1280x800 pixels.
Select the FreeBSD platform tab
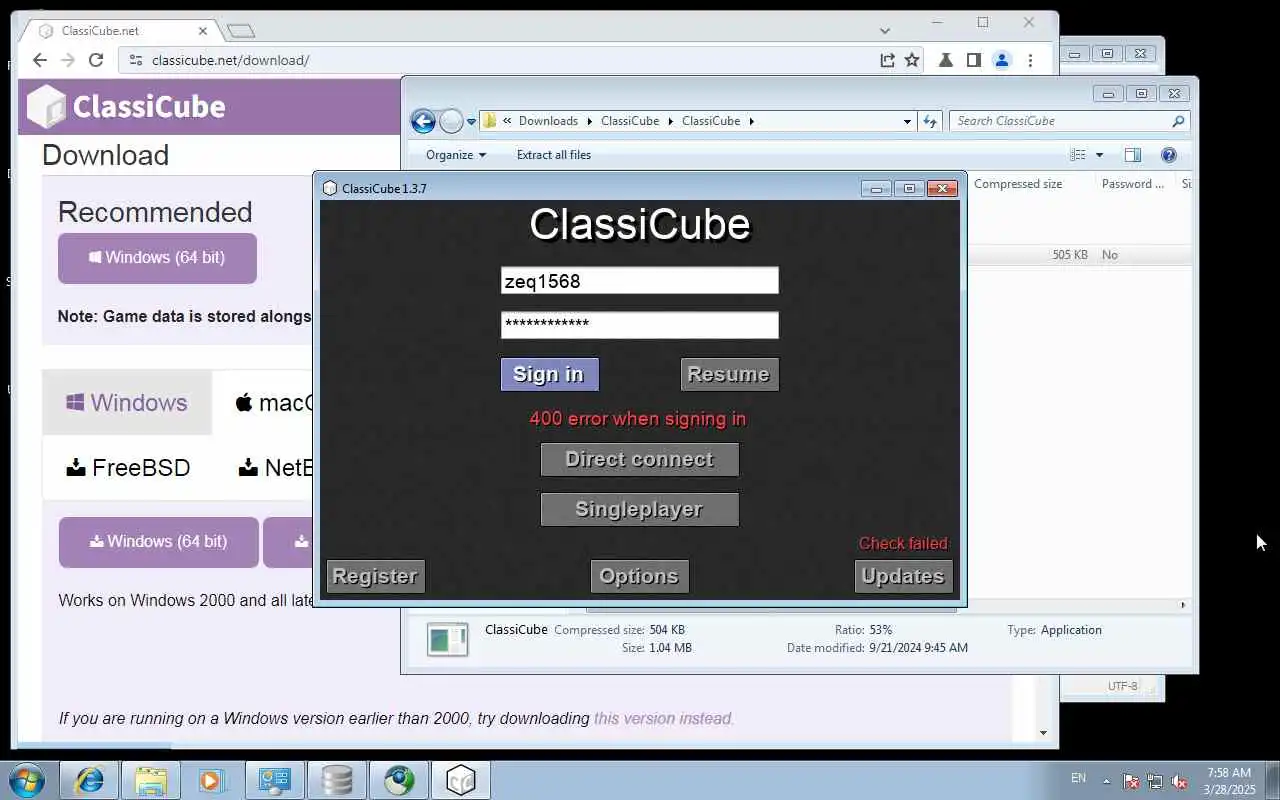128,468
